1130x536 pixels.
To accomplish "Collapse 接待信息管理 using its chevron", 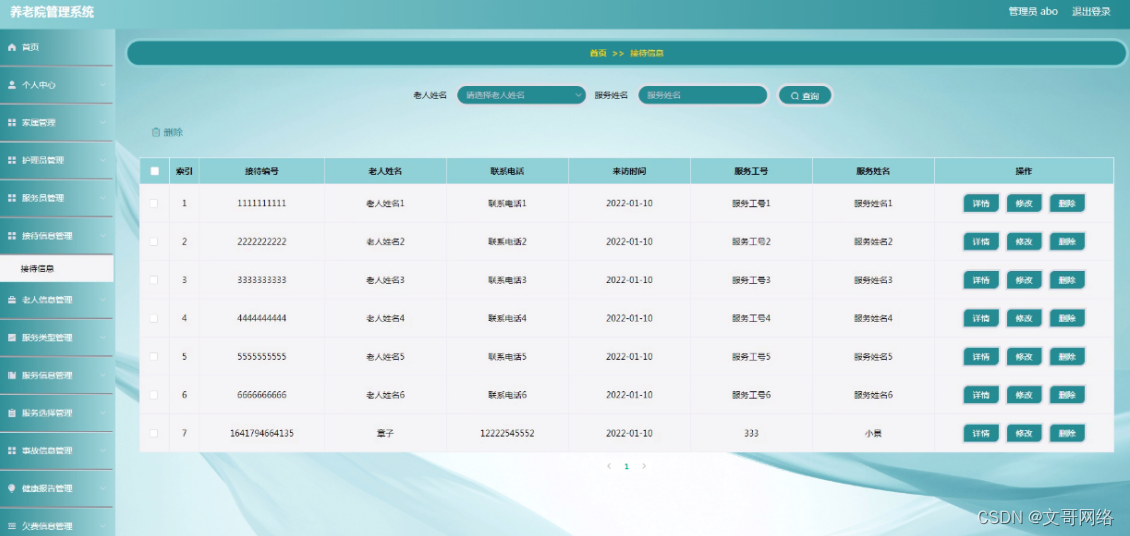I will (103, 236).
